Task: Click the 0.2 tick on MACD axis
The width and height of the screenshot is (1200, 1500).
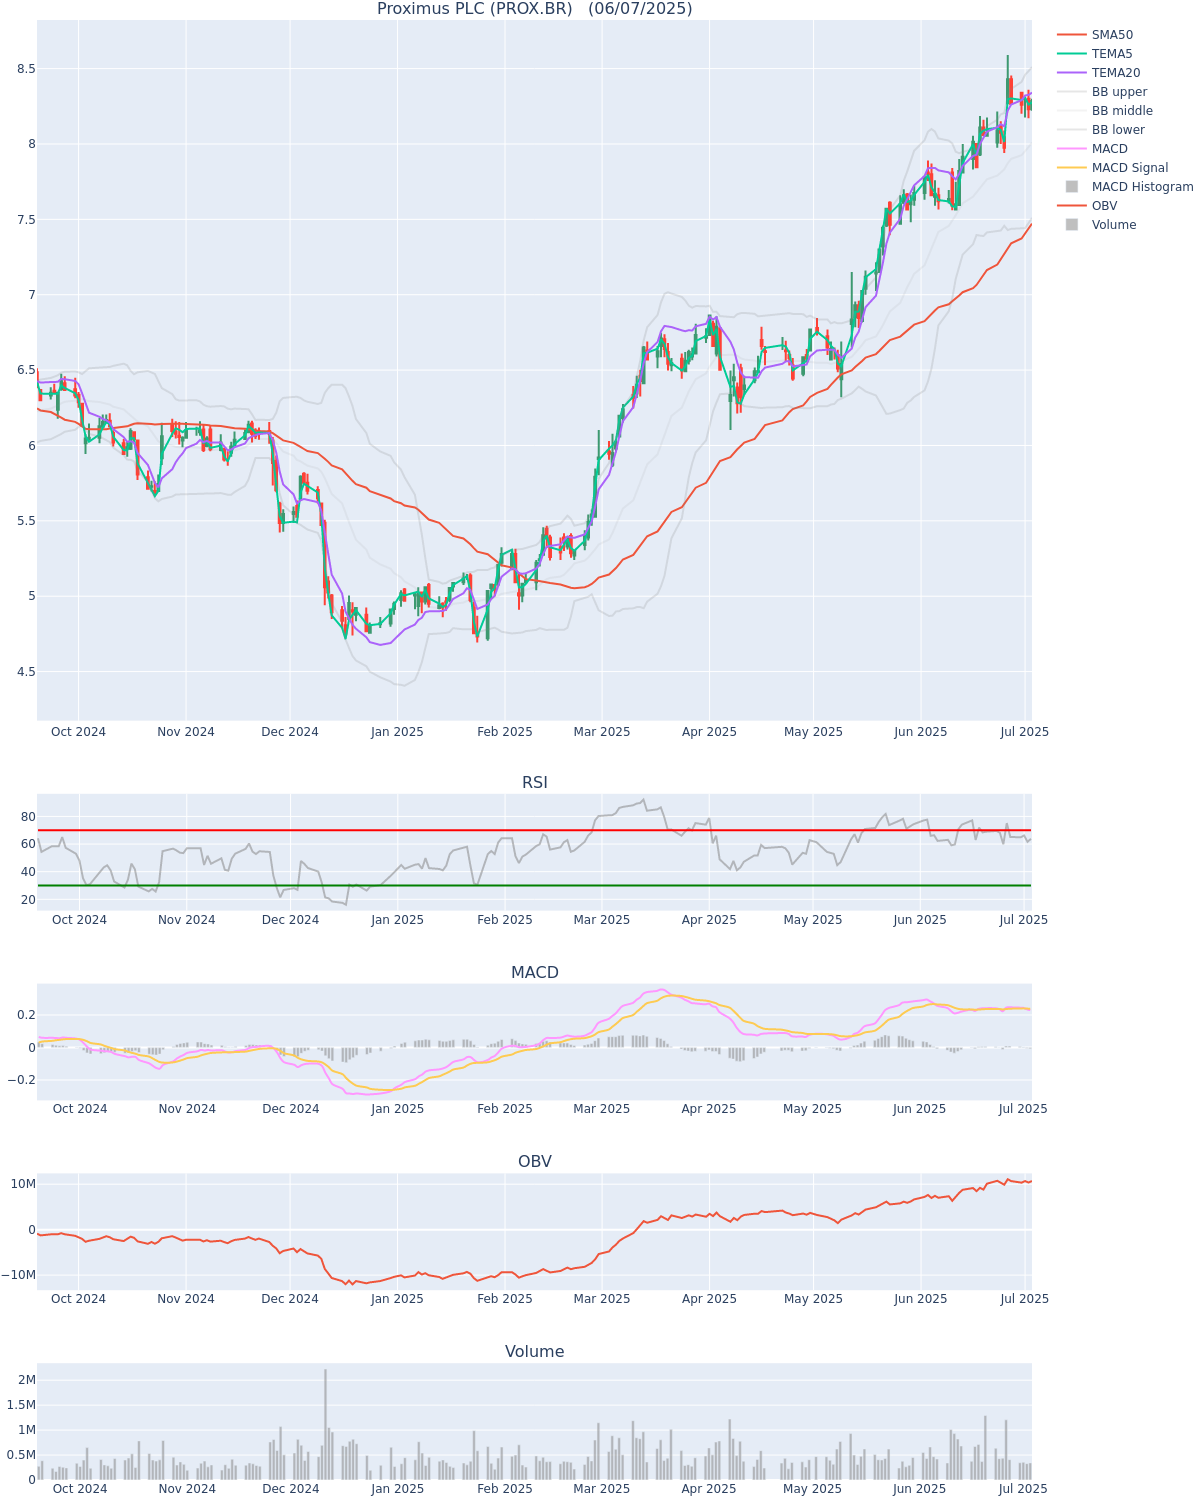Action: [x=26, y=1015]
